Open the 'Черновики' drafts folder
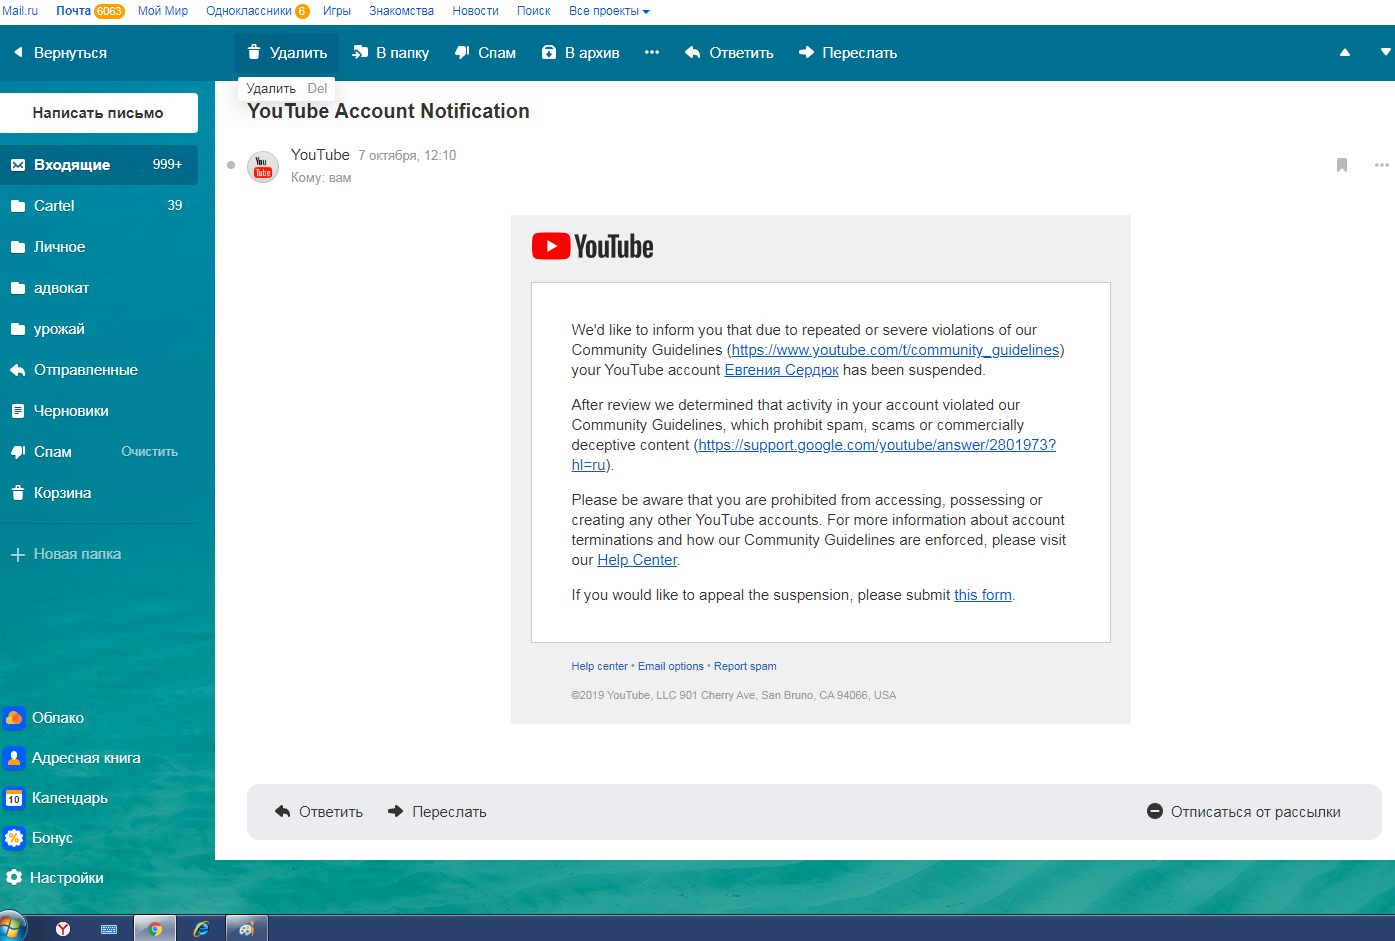The width and height of the screenshot is (1395, 941). point(98,411)
